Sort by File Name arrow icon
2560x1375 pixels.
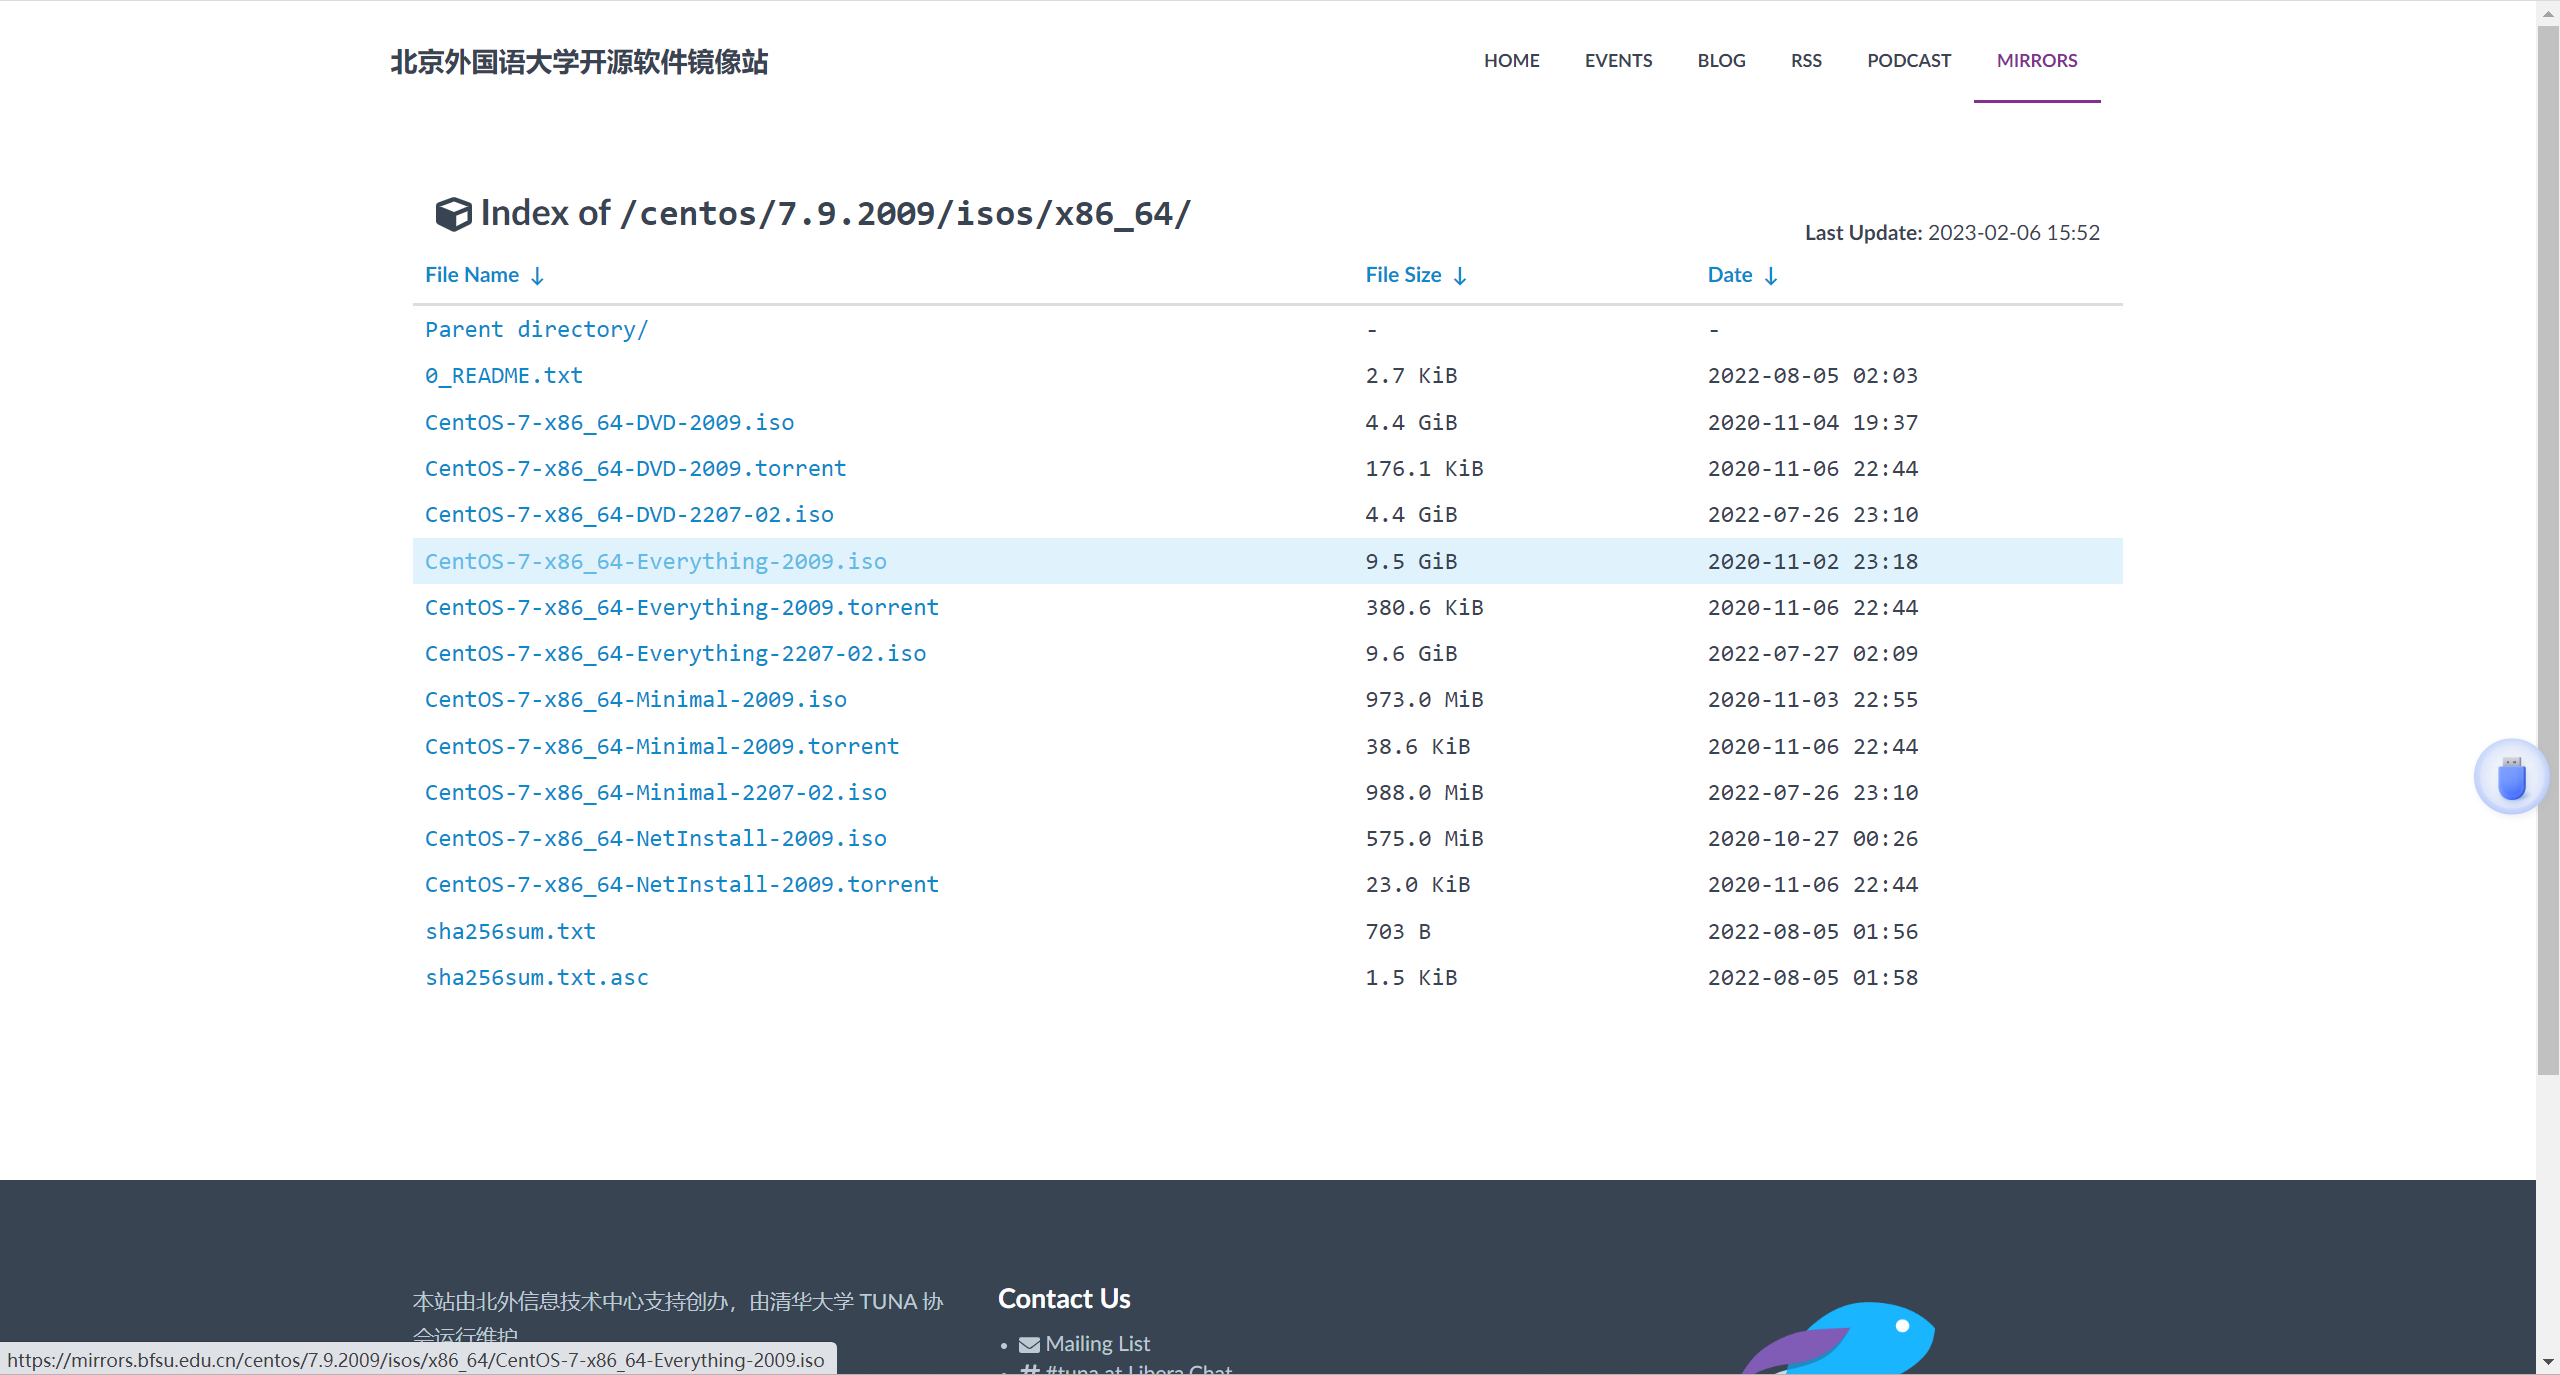coord(537,276)
